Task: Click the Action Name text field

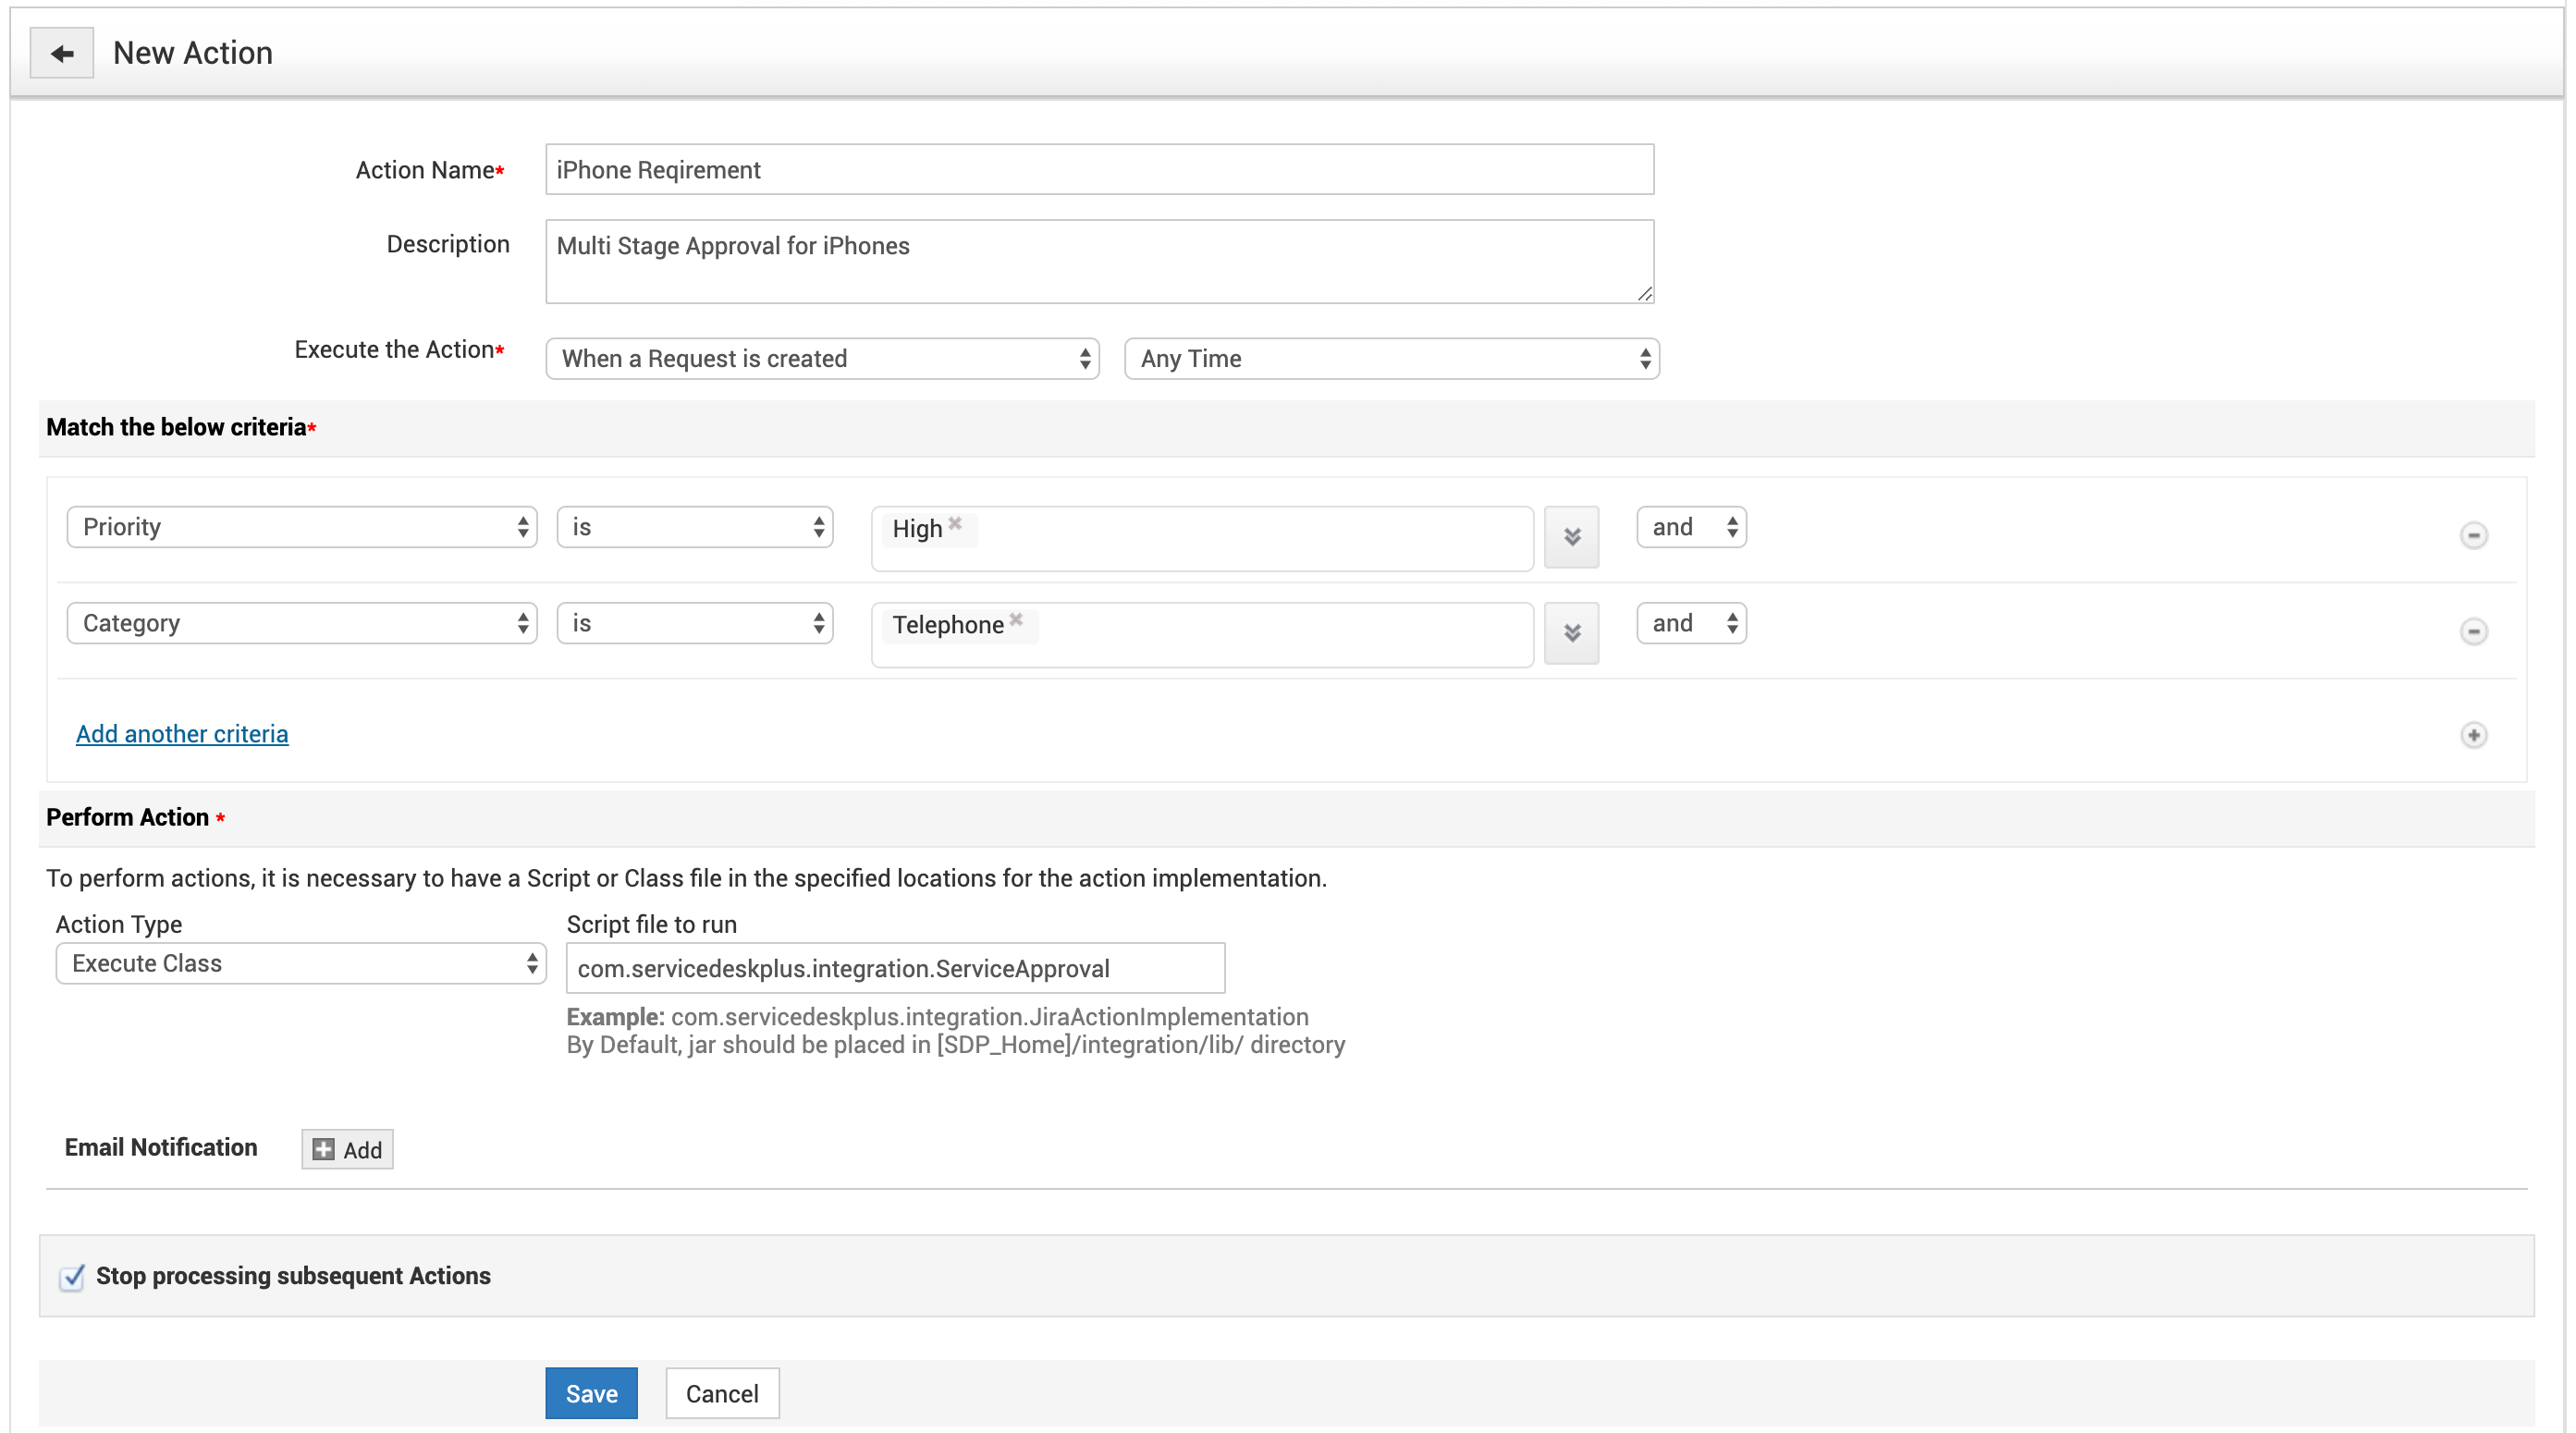Action: point(1099,170)
